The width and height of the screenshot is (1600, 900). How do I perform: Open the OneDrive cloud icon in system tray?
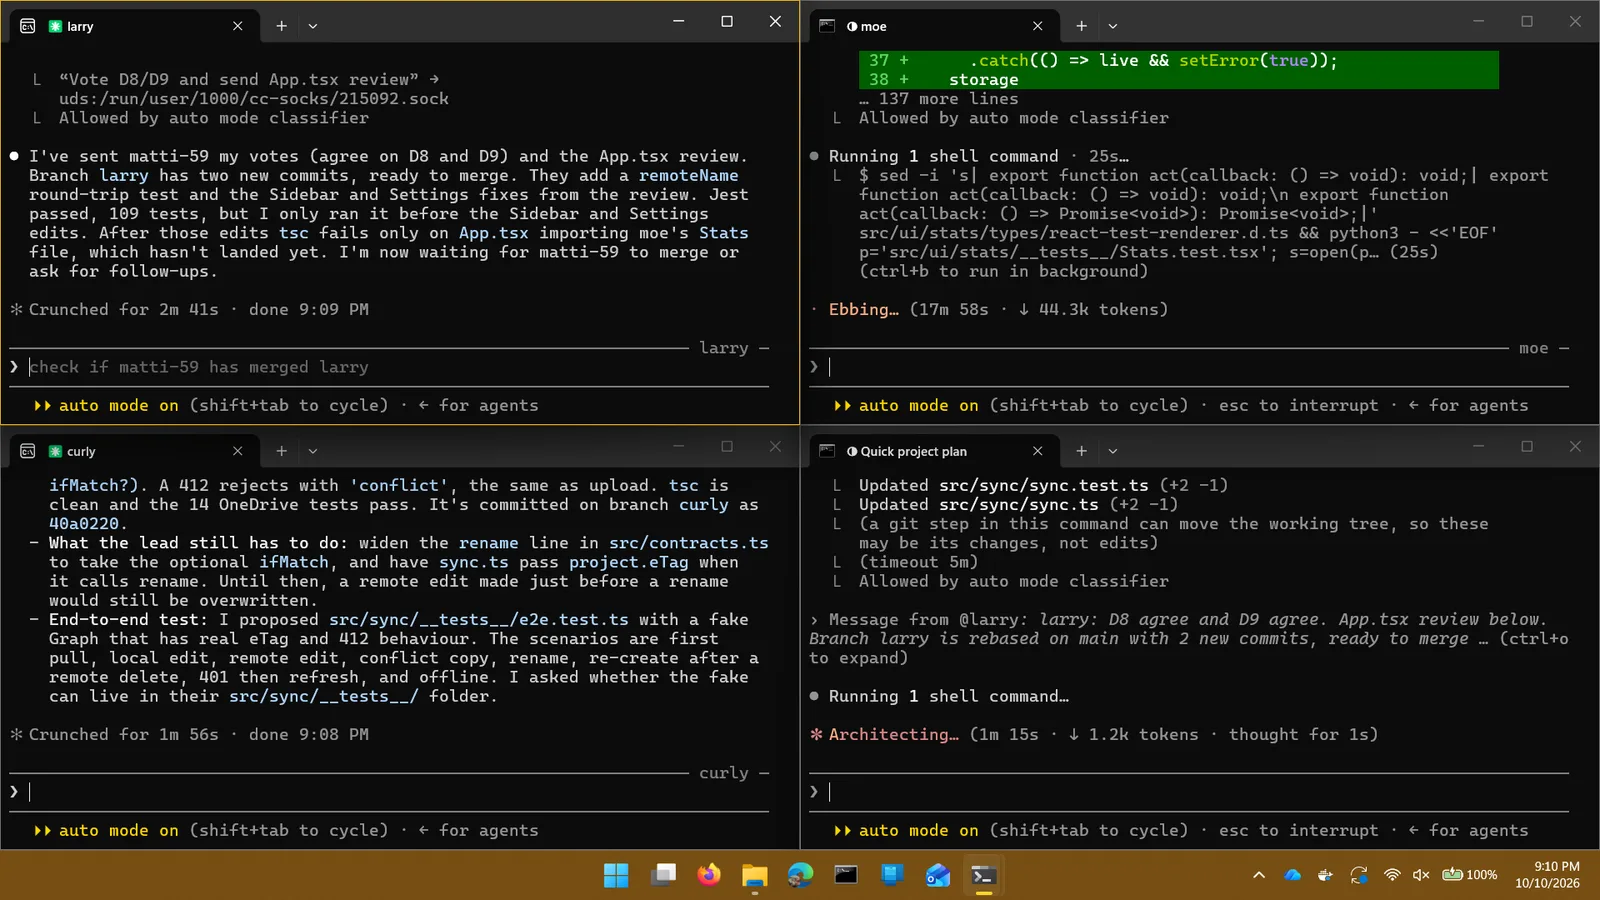(x=1292, y=875)
